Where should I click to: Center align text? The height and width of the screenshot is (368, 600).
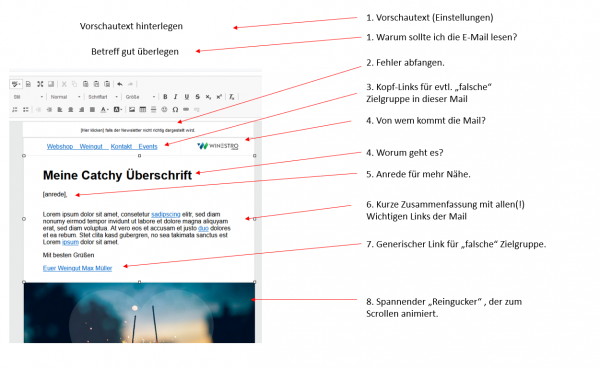[70, 109]
